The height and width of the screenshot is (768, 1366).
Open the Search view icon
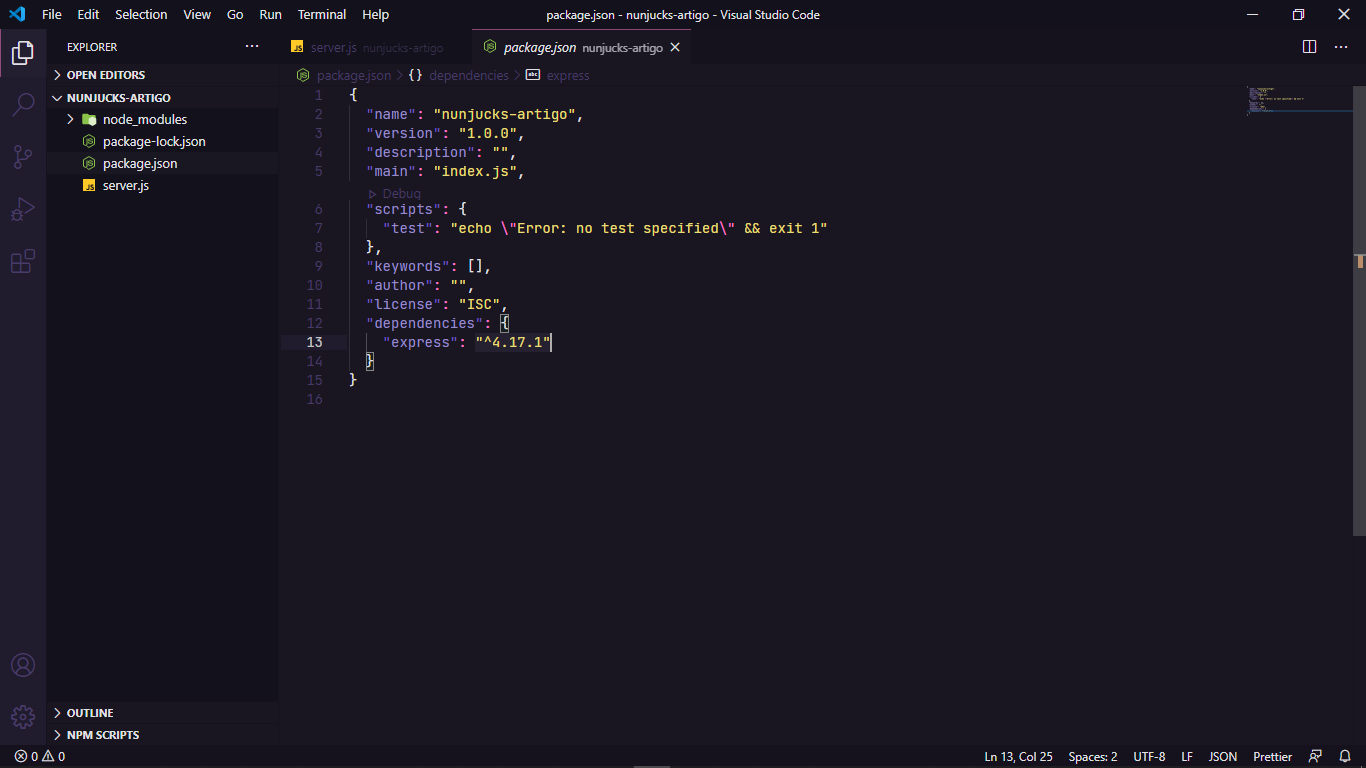[x=23, y=105]
